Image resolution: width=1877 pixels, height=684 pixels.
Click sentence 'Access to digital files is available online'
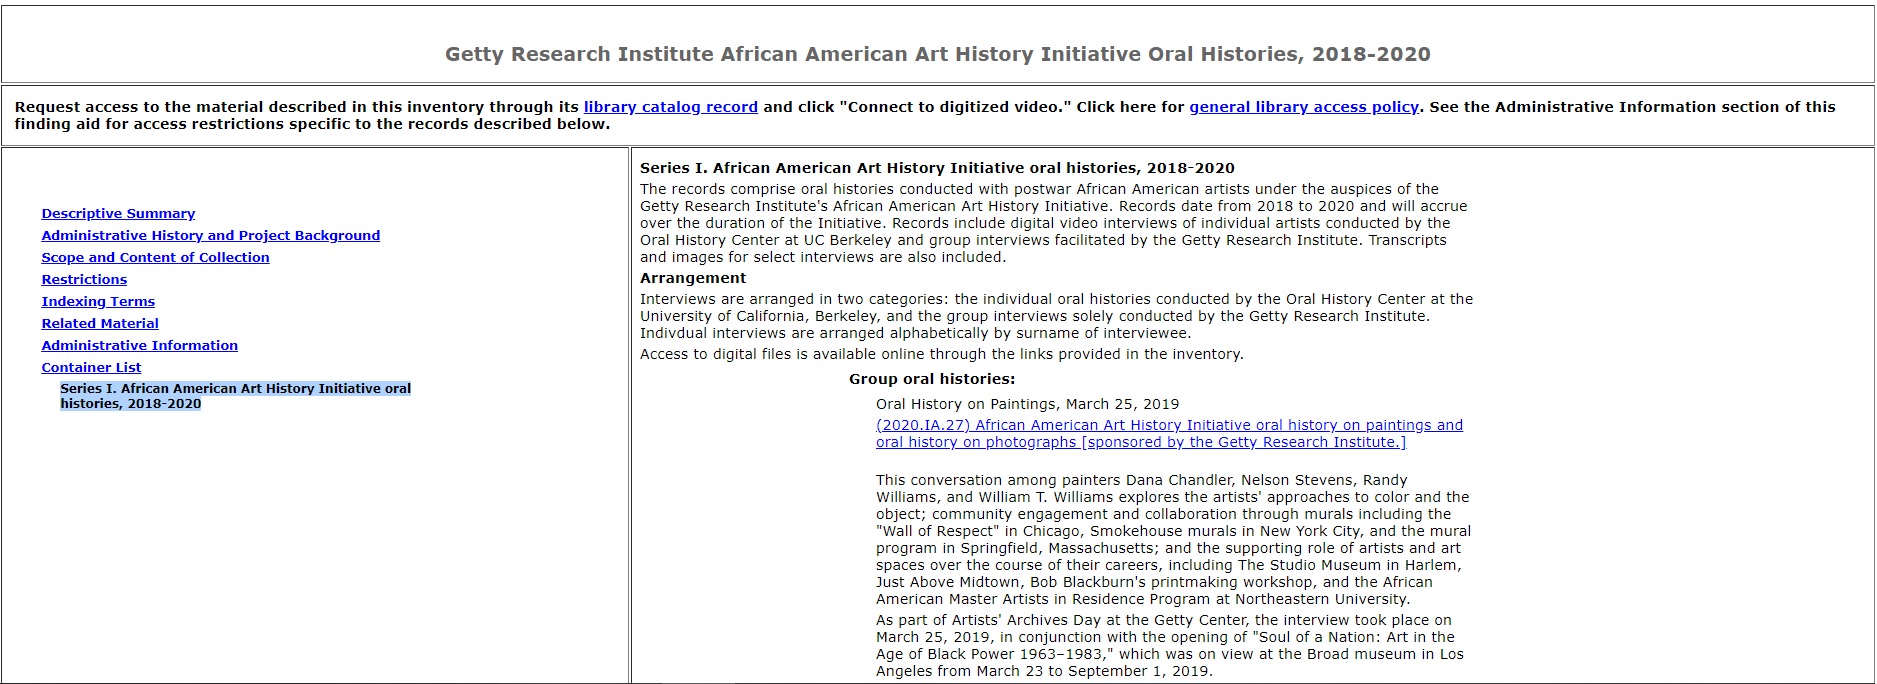941,354
